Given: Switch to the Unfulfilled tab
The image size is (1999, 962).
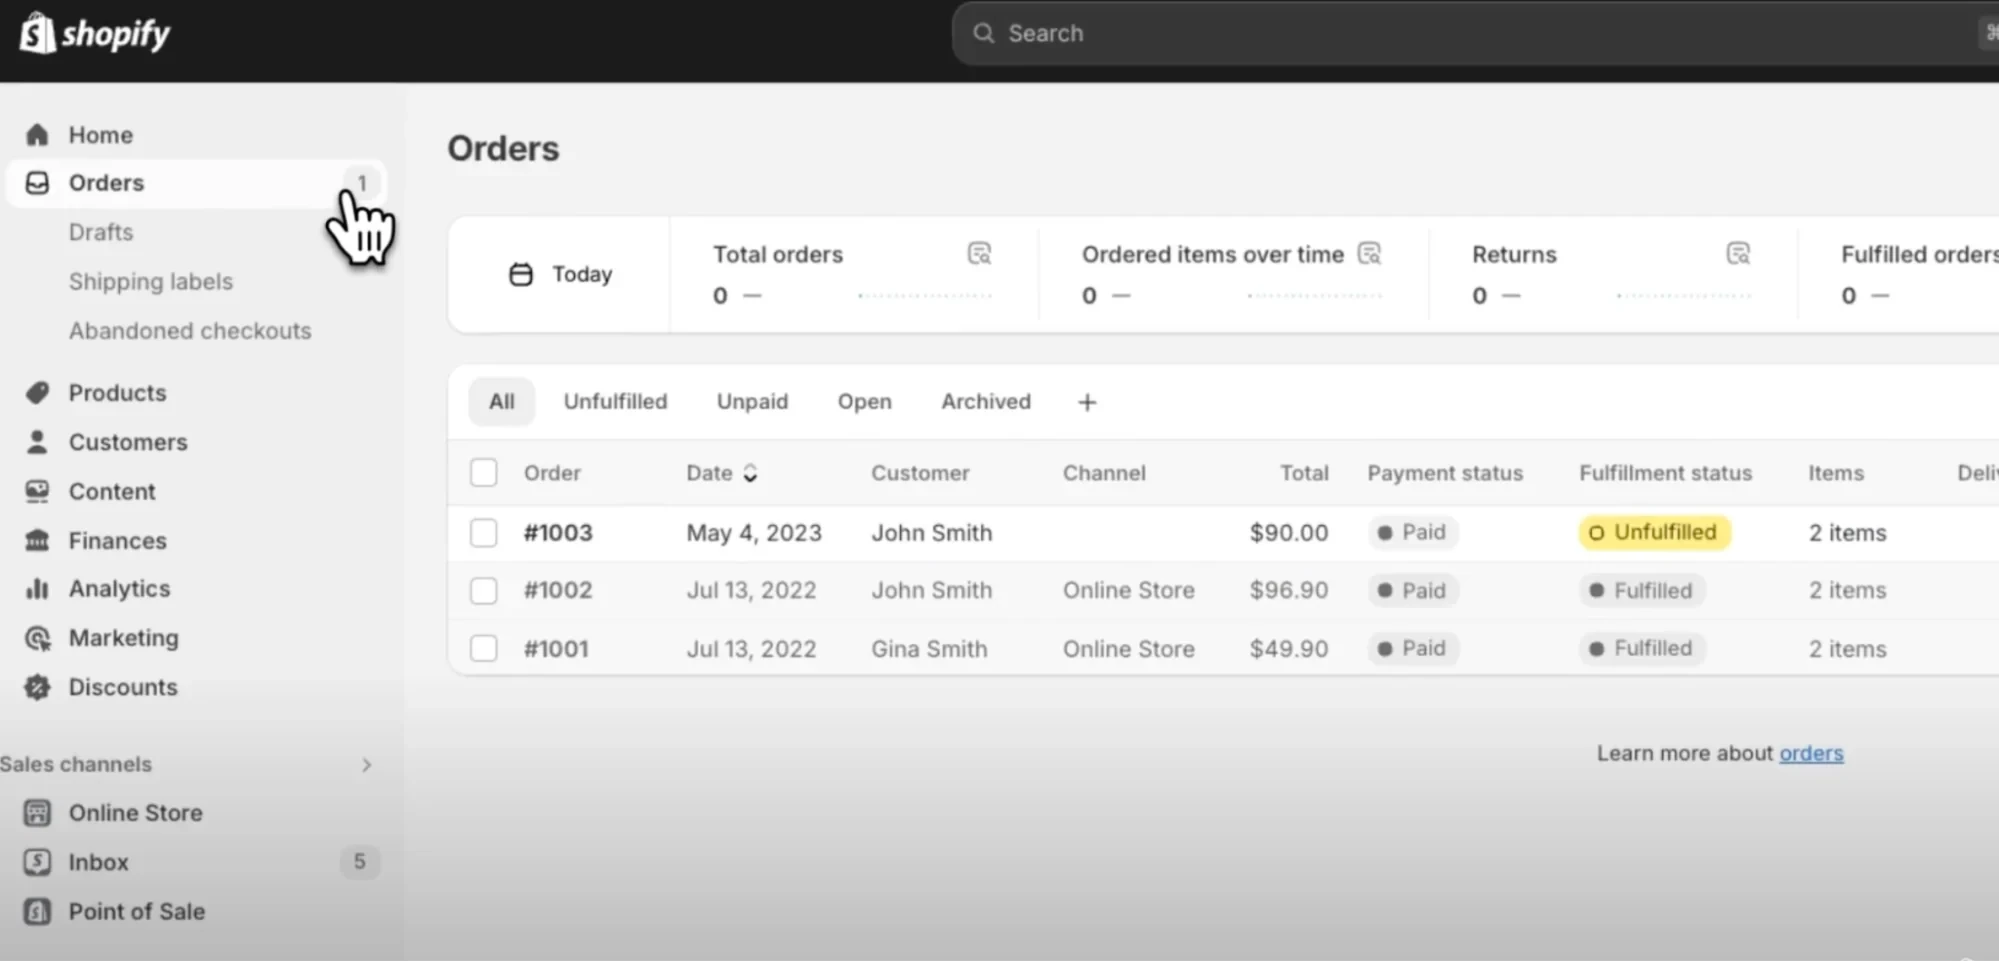Looking at the screenshot, I should pos(615,402).
